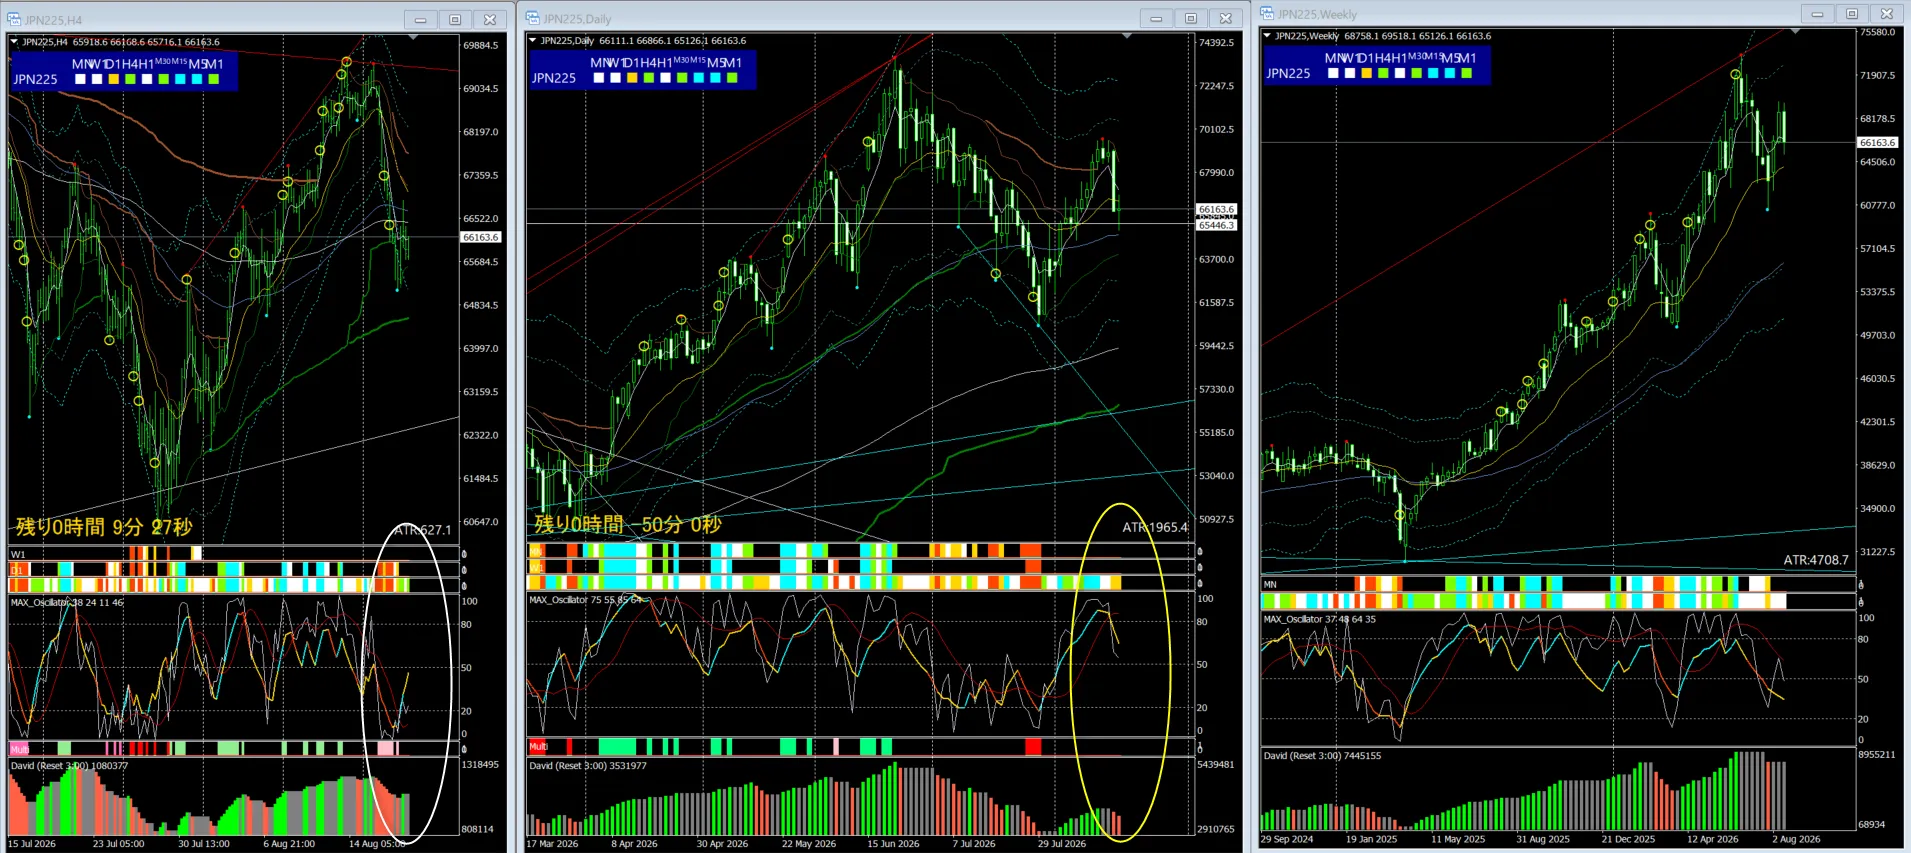The width and height of the screenshot is (1911, 853).
Task: Click the MAX_Oscillator 38 24 11 46 label
Action: coord(67,602)
